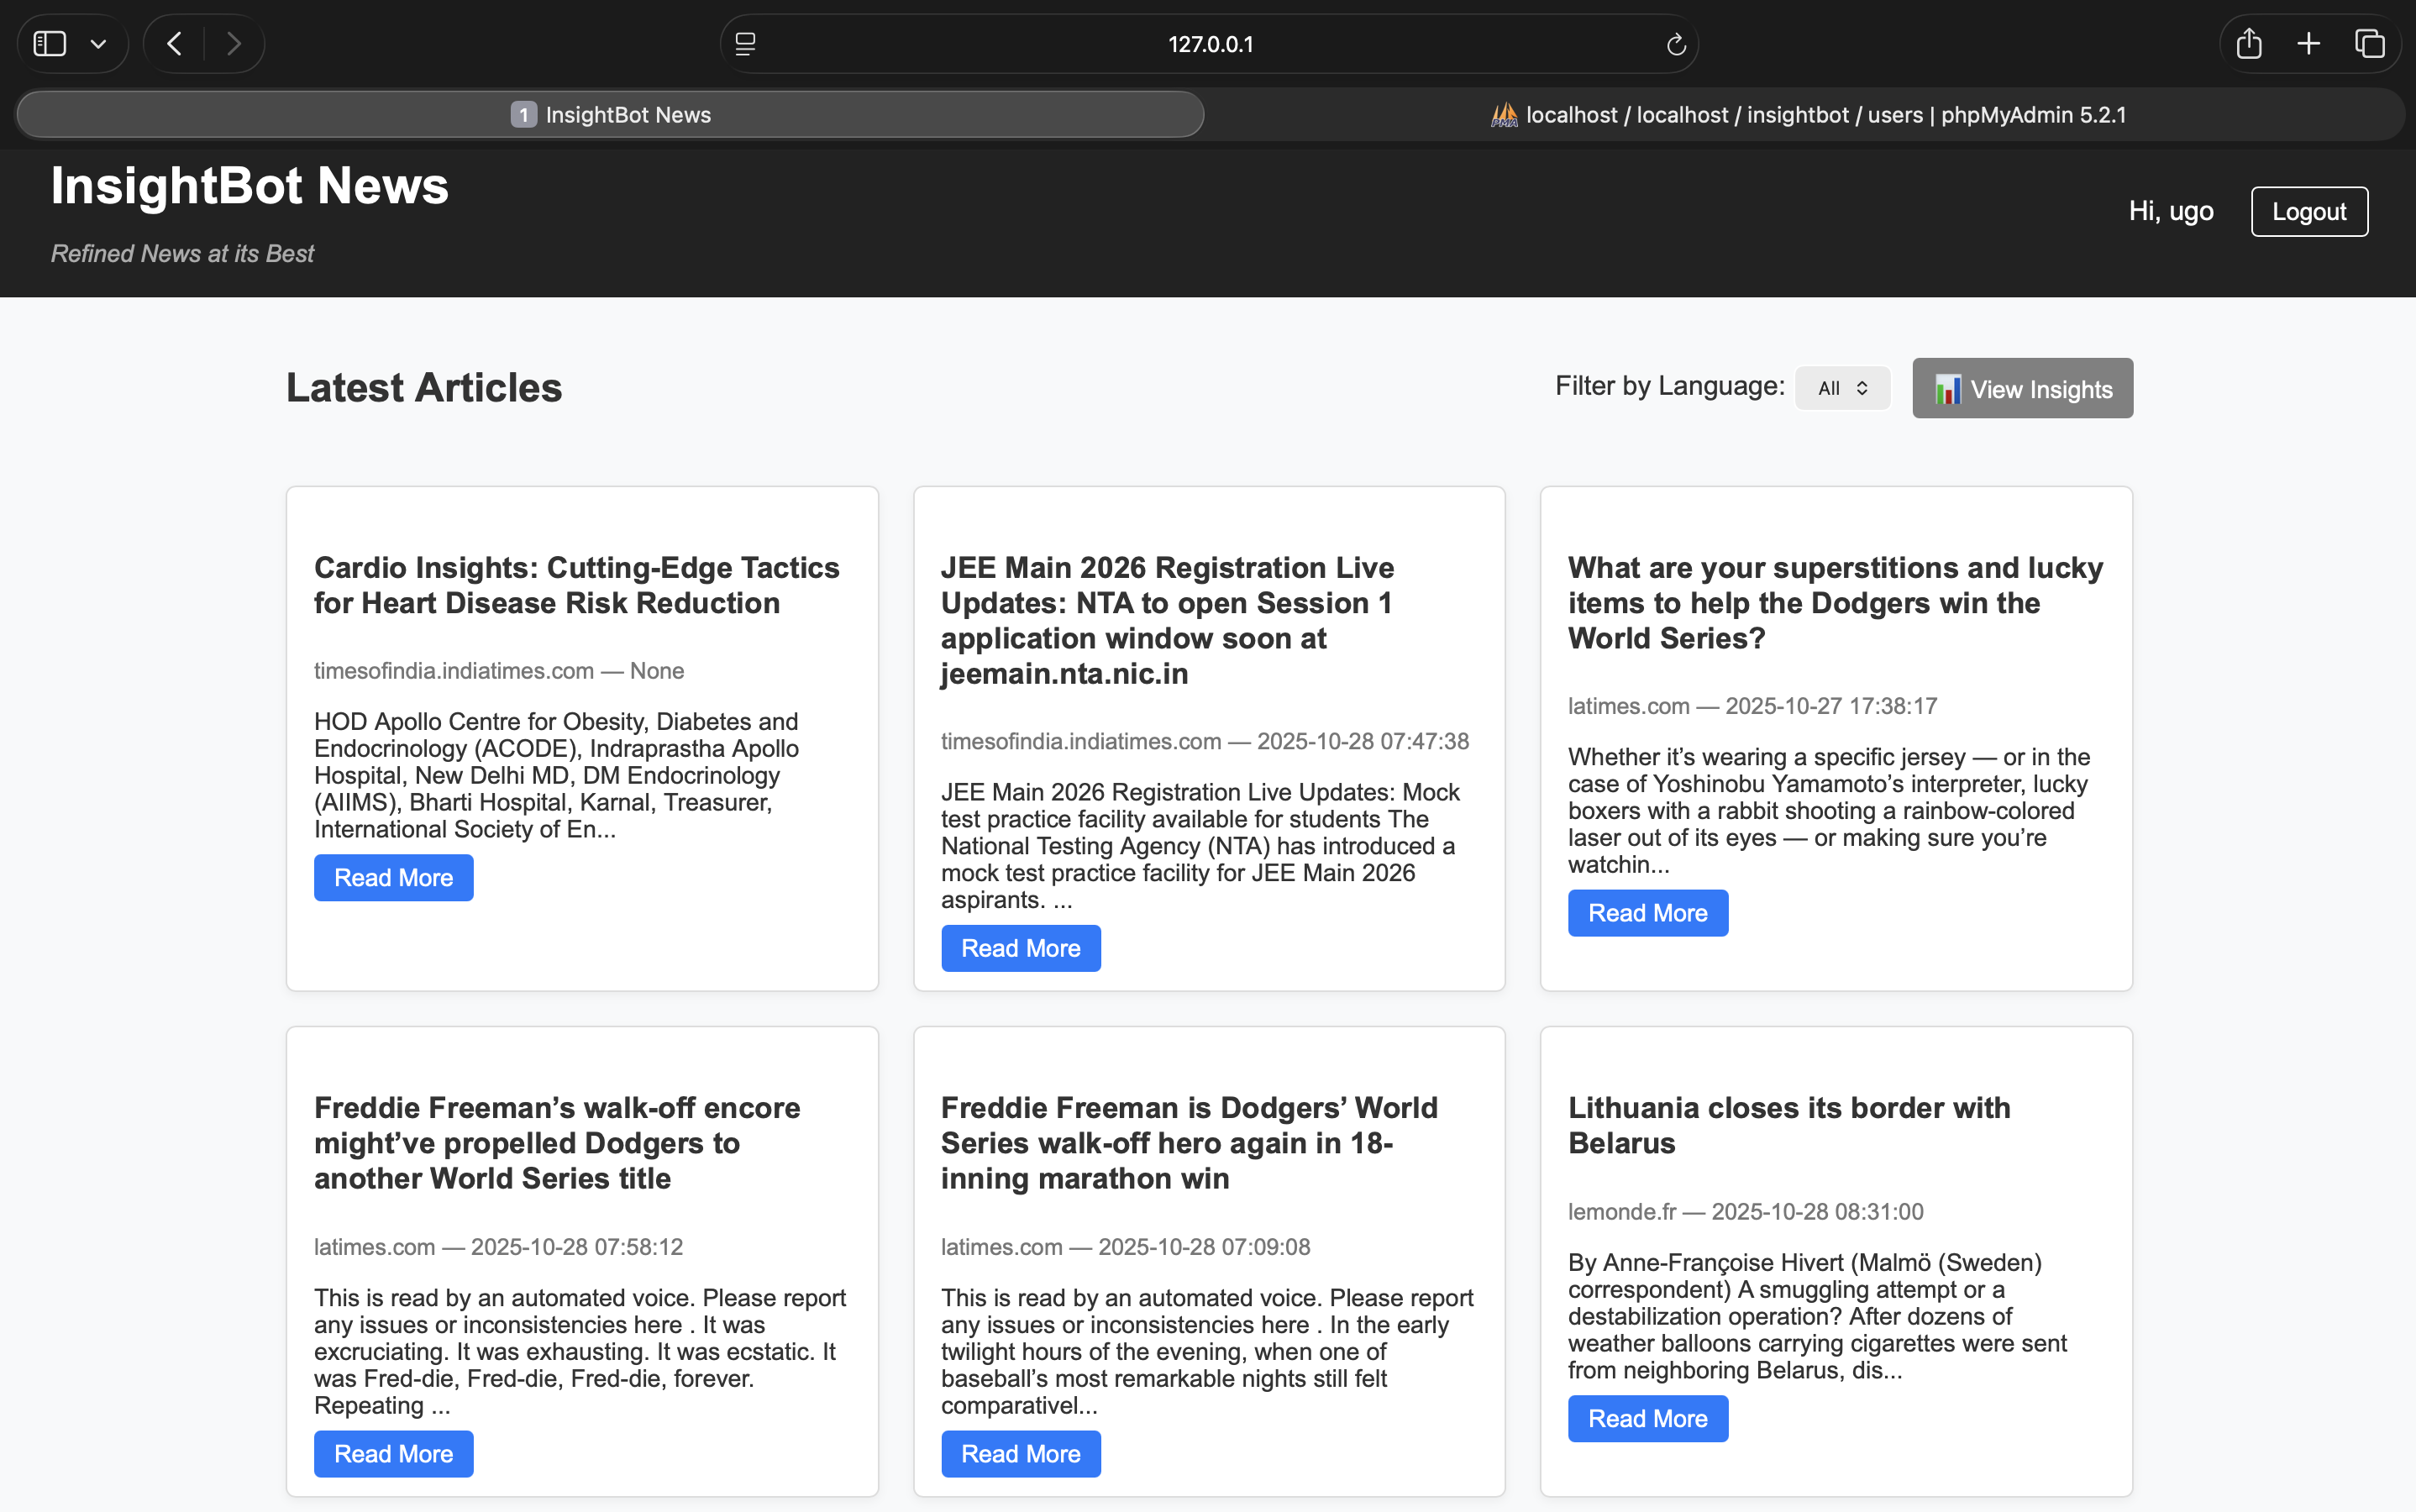
Task: Switch to the phpMyAdmin users tab
Action: coord(1808,114)
